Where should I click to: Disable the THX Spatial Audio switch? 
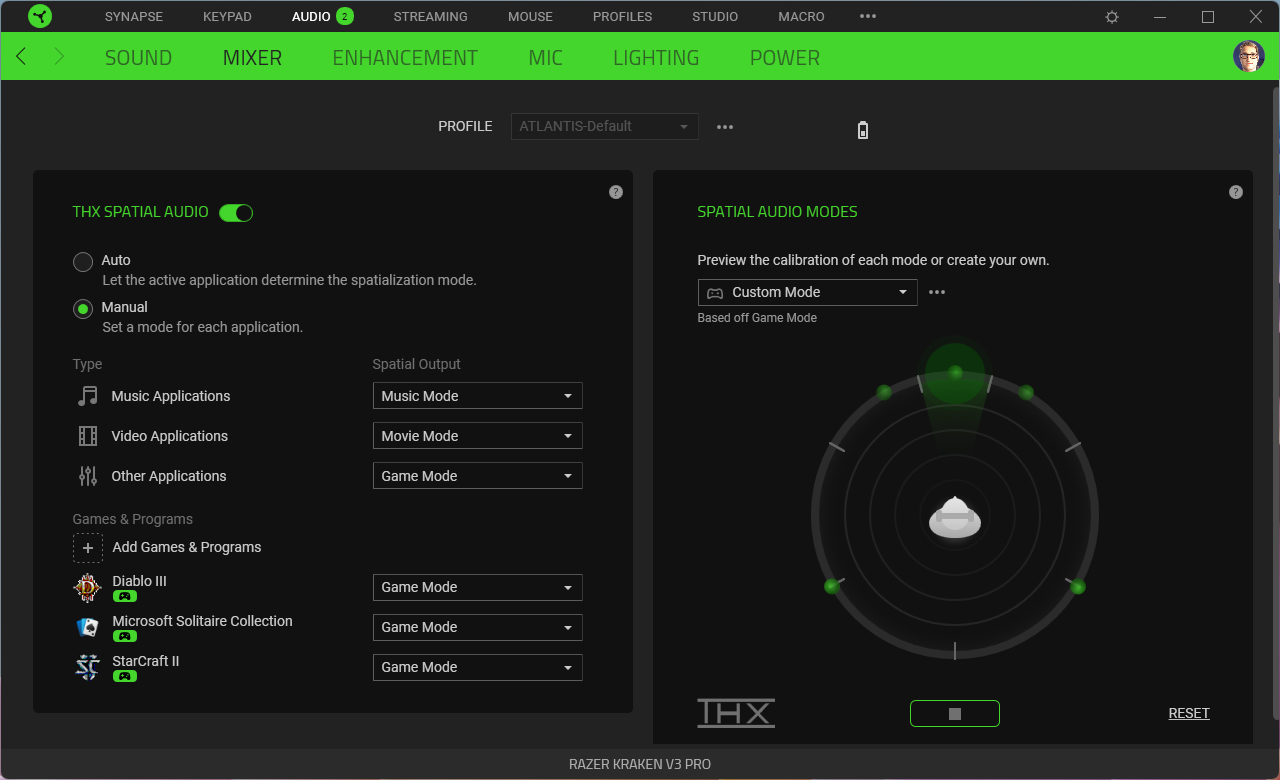click(236, 212)
